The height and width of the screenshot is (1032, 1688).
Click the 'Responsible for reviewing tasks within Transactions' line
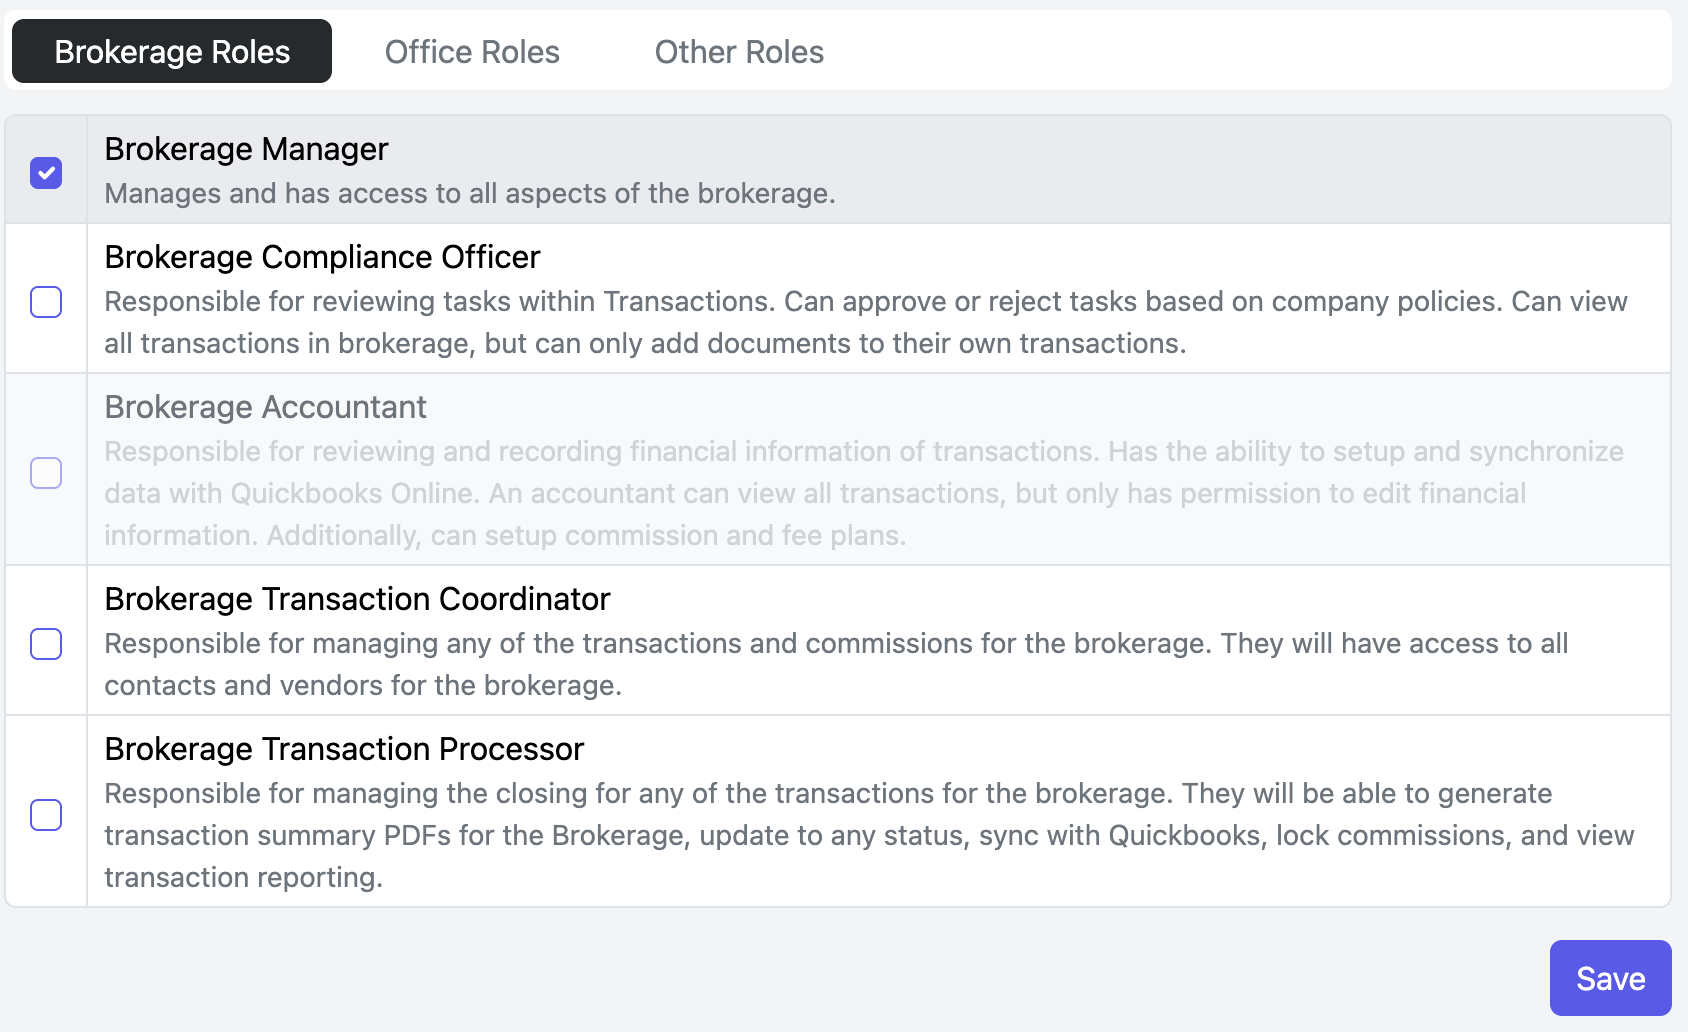click(866, 301)
